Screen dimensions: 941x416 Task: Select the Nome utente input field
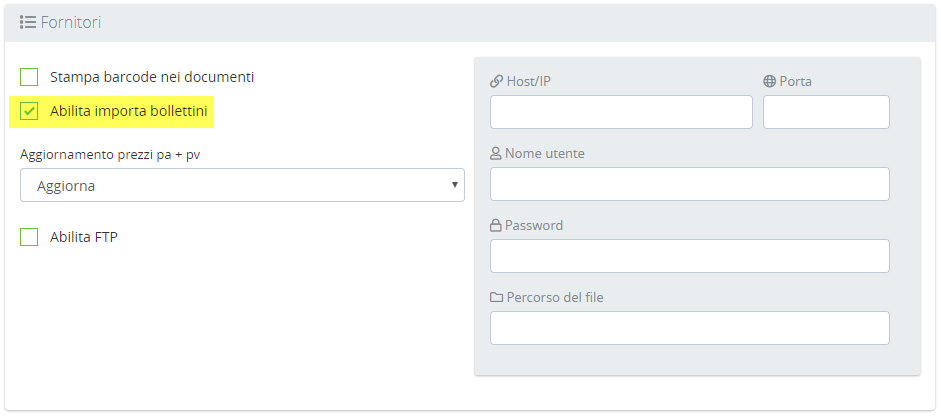[689, 184]
